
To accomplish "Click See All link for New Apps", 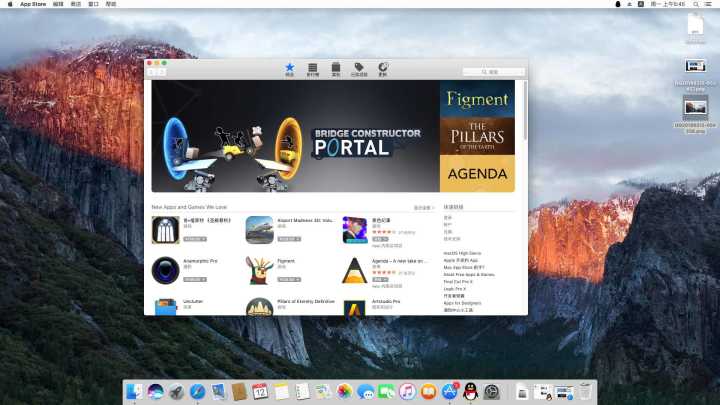I will point(424,208).
